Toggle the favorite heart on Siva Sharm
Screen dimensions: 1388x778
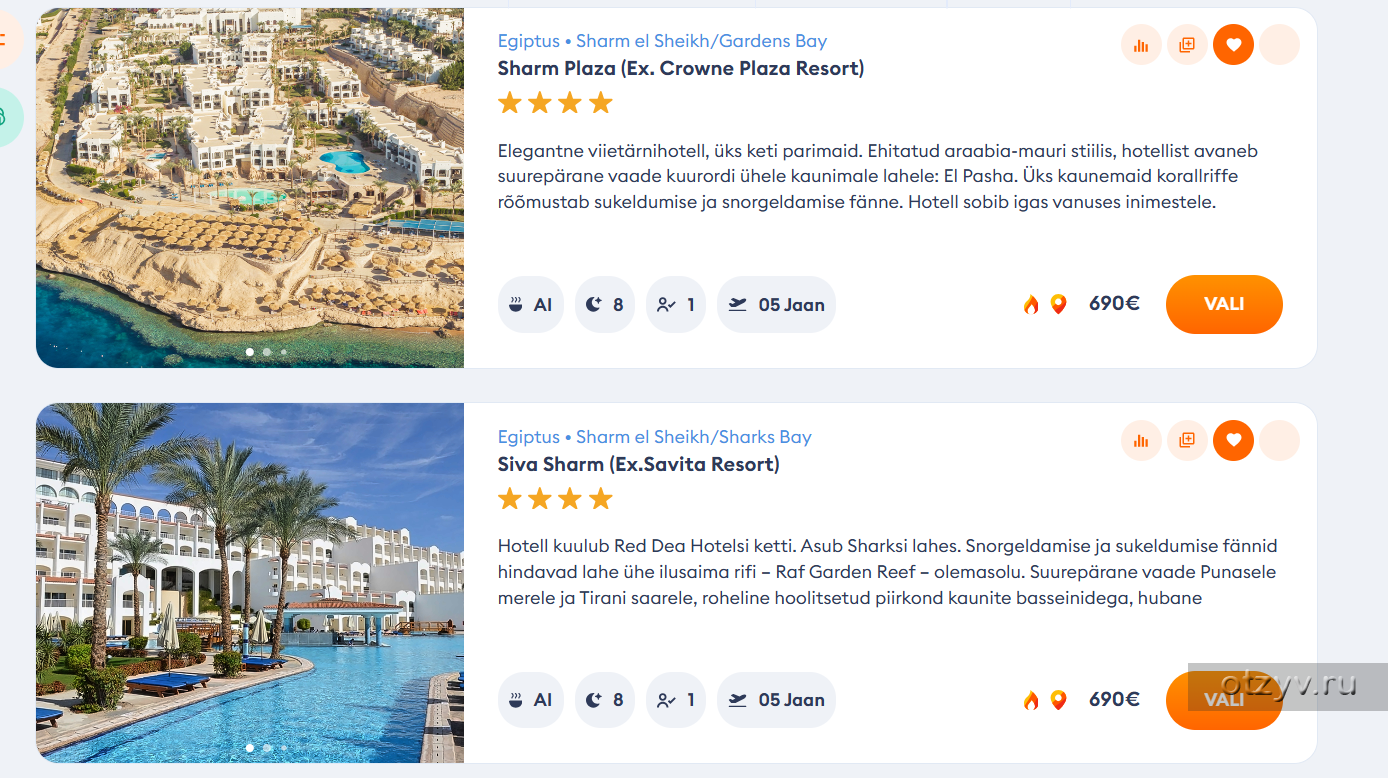(x=1233, y=441)
